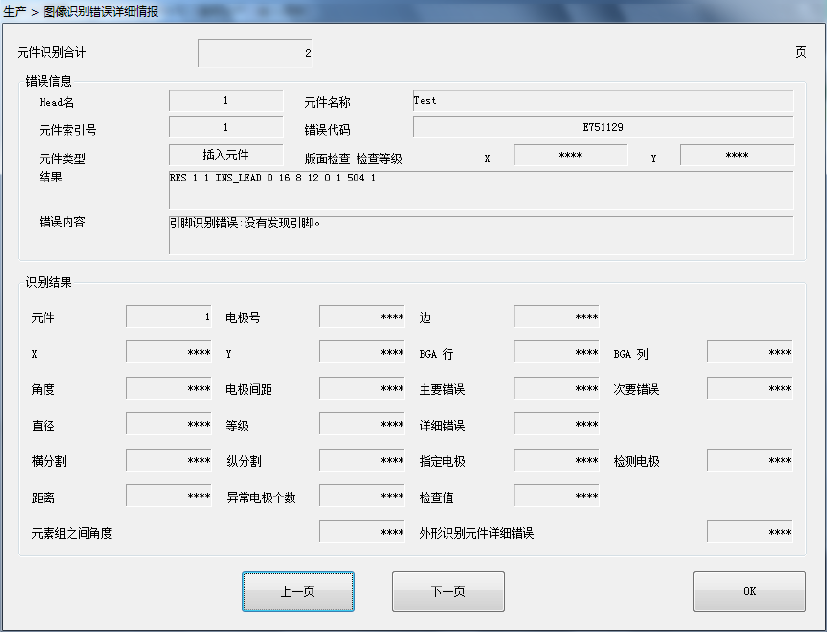Image resolution: width=827 pixels, height=632 pixels.
Task: Click the 边 value field
Action: coord(557,317)
